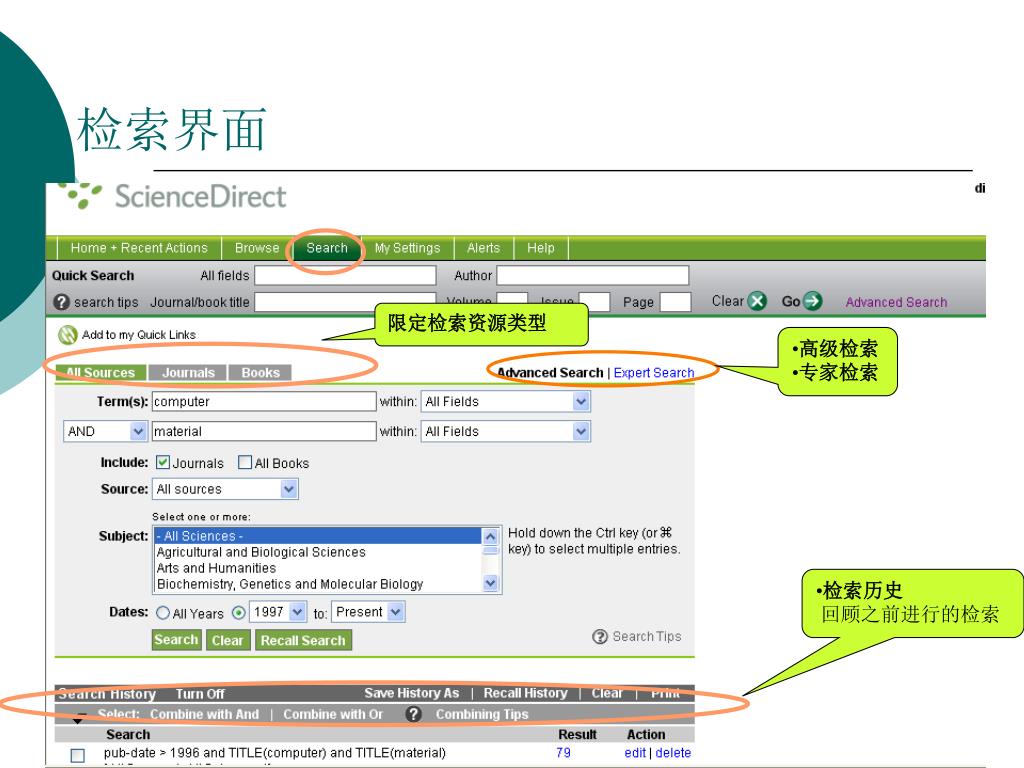The width and height of the screenshot is (1024, 768).
Task: Click the Subject list scroll up arrow
Action: click(490, 536)
